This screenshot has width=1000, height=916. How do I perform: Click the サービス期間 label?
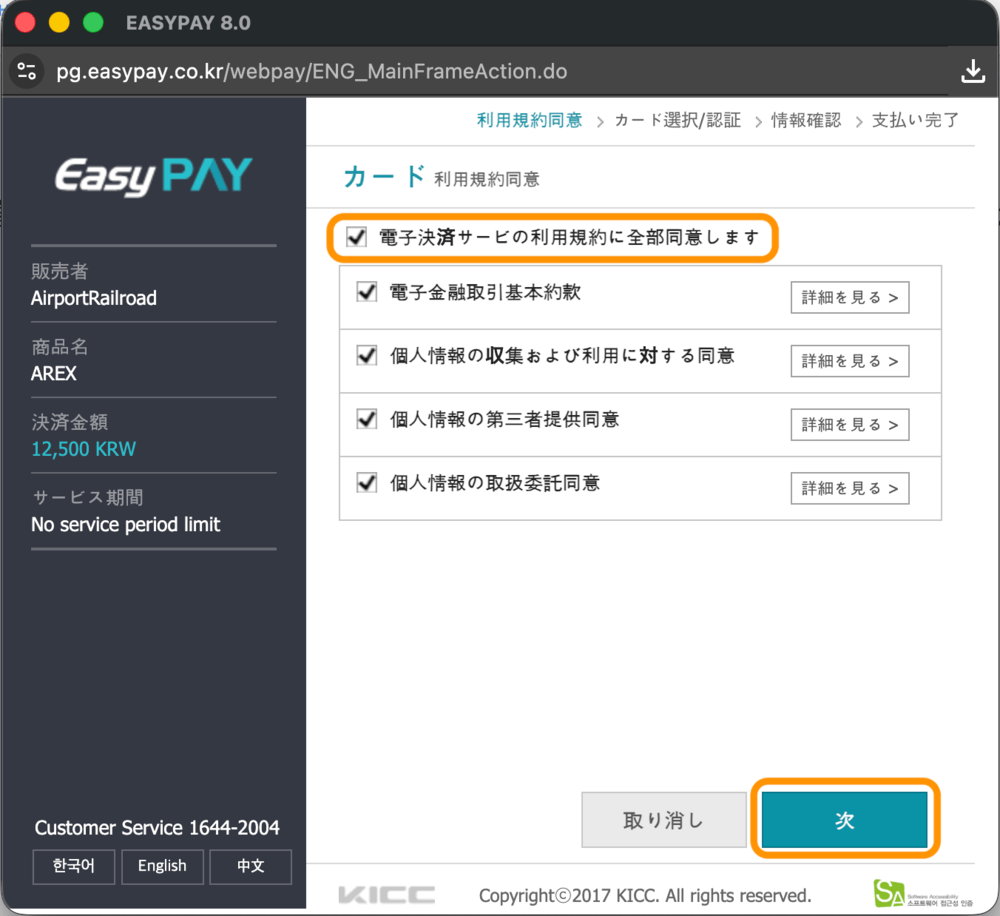87,497
